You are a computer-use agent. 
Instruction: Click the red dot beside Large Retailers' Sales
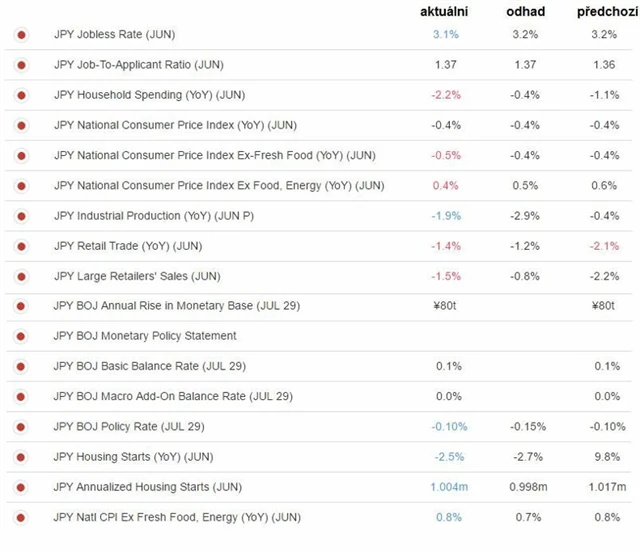(x=21, y=276)
